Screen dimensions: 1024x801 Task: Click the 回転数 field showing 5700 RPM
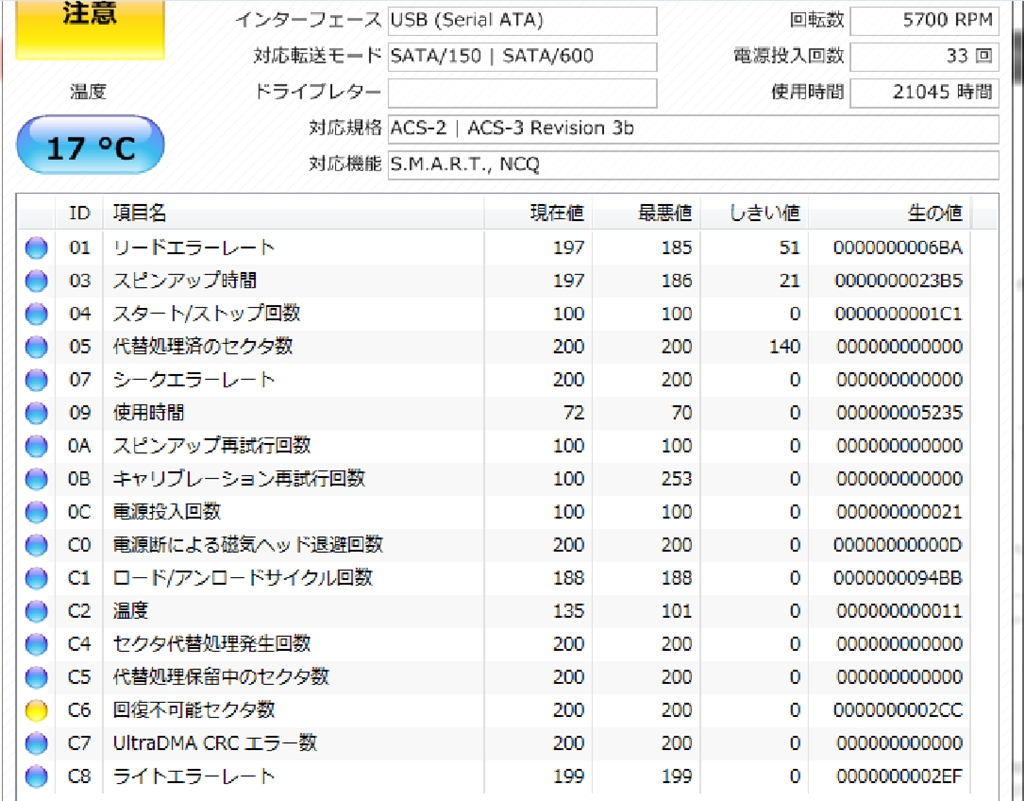(924, 21)
